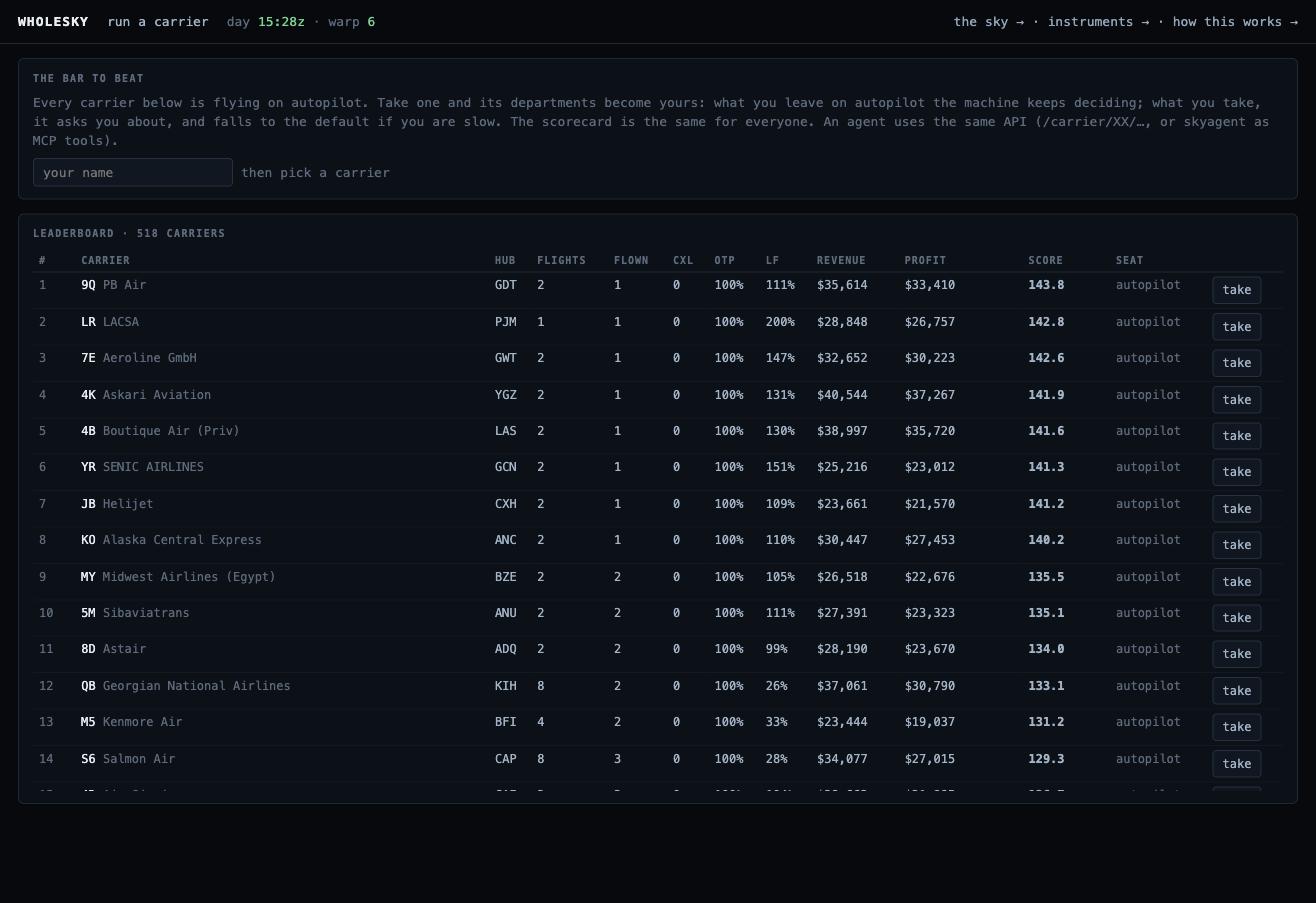Click score value 143.8
1316x903 pixels.
(1046, 285)
